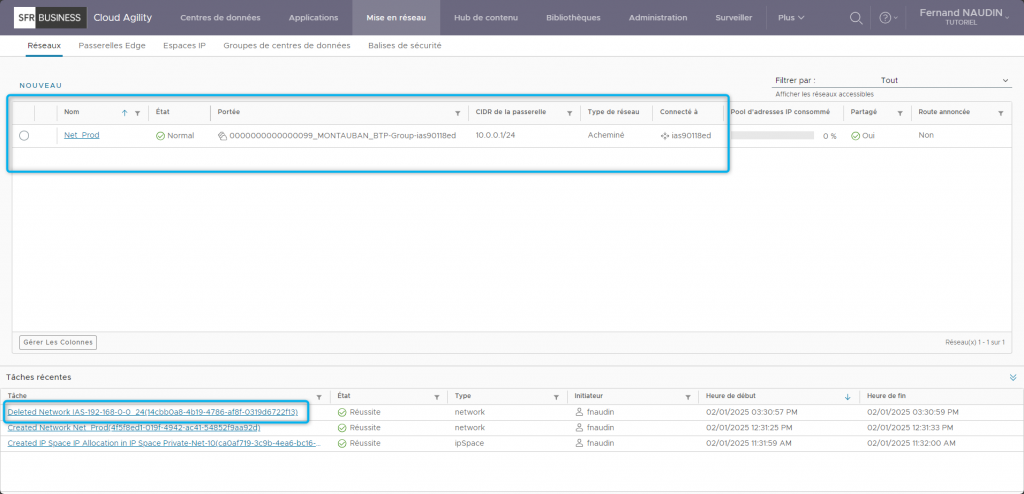Click NOUVEAU to create a network
The image size is (1024, 494).
(x=40, y=86)
